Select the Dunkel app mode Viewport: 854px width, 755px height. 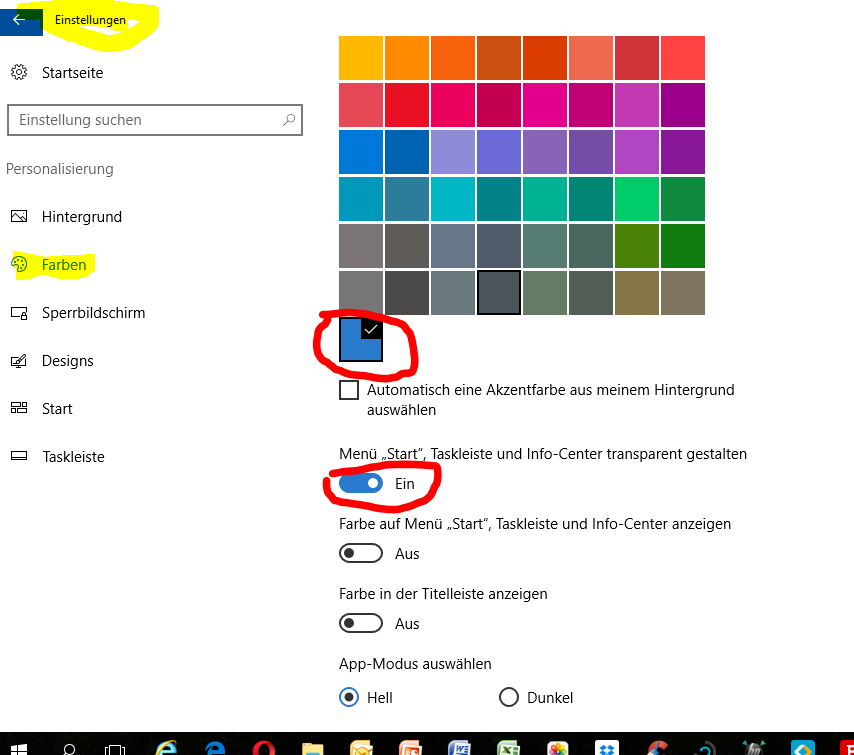pyautogui.click(x=509, y=697)
